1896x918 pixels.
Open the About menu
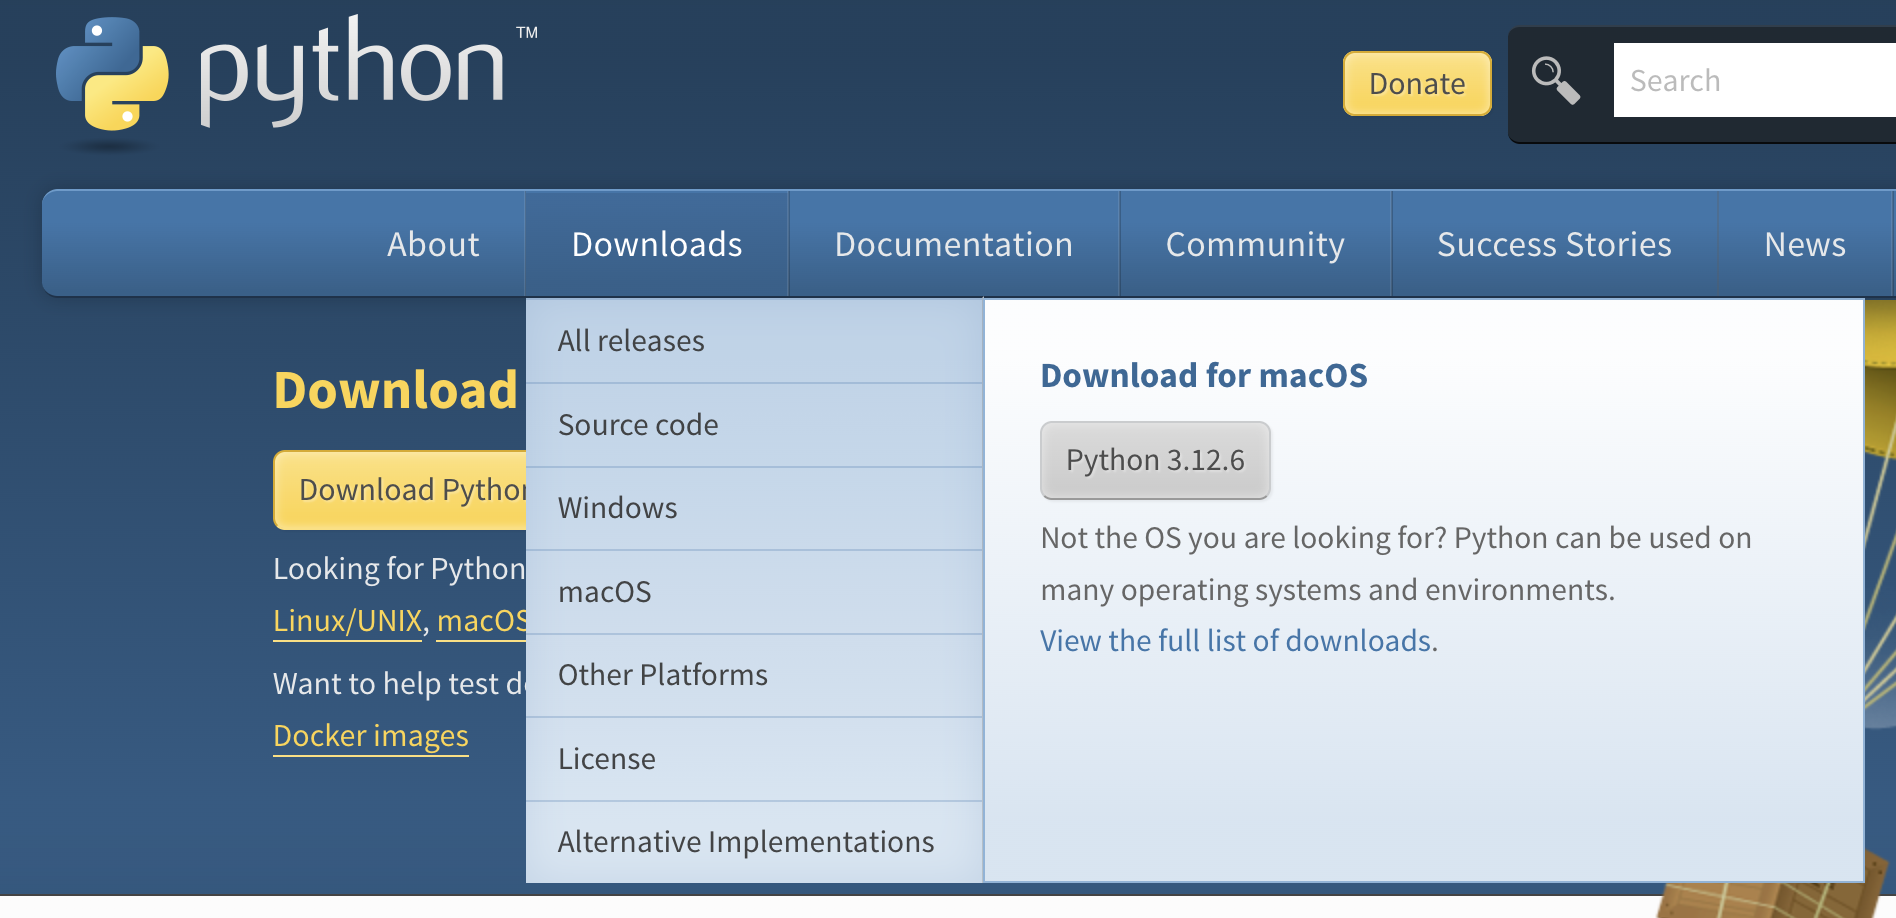(433, 244)
